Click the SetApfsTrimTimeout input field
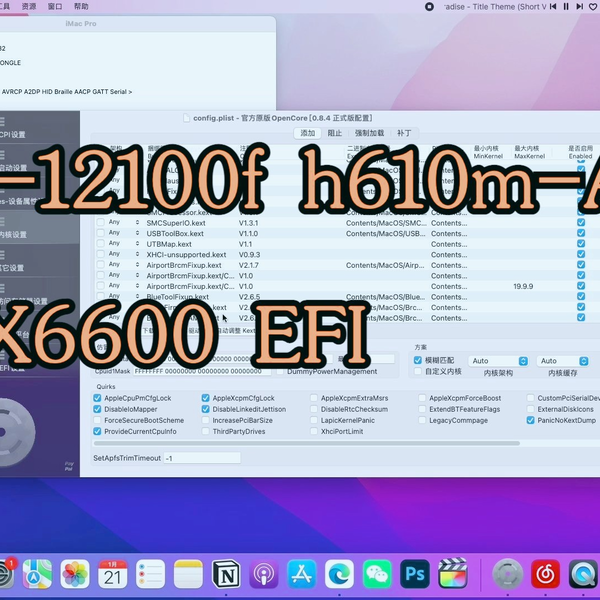The height and width of the screenshot is (600, 600). pos(202,458)
